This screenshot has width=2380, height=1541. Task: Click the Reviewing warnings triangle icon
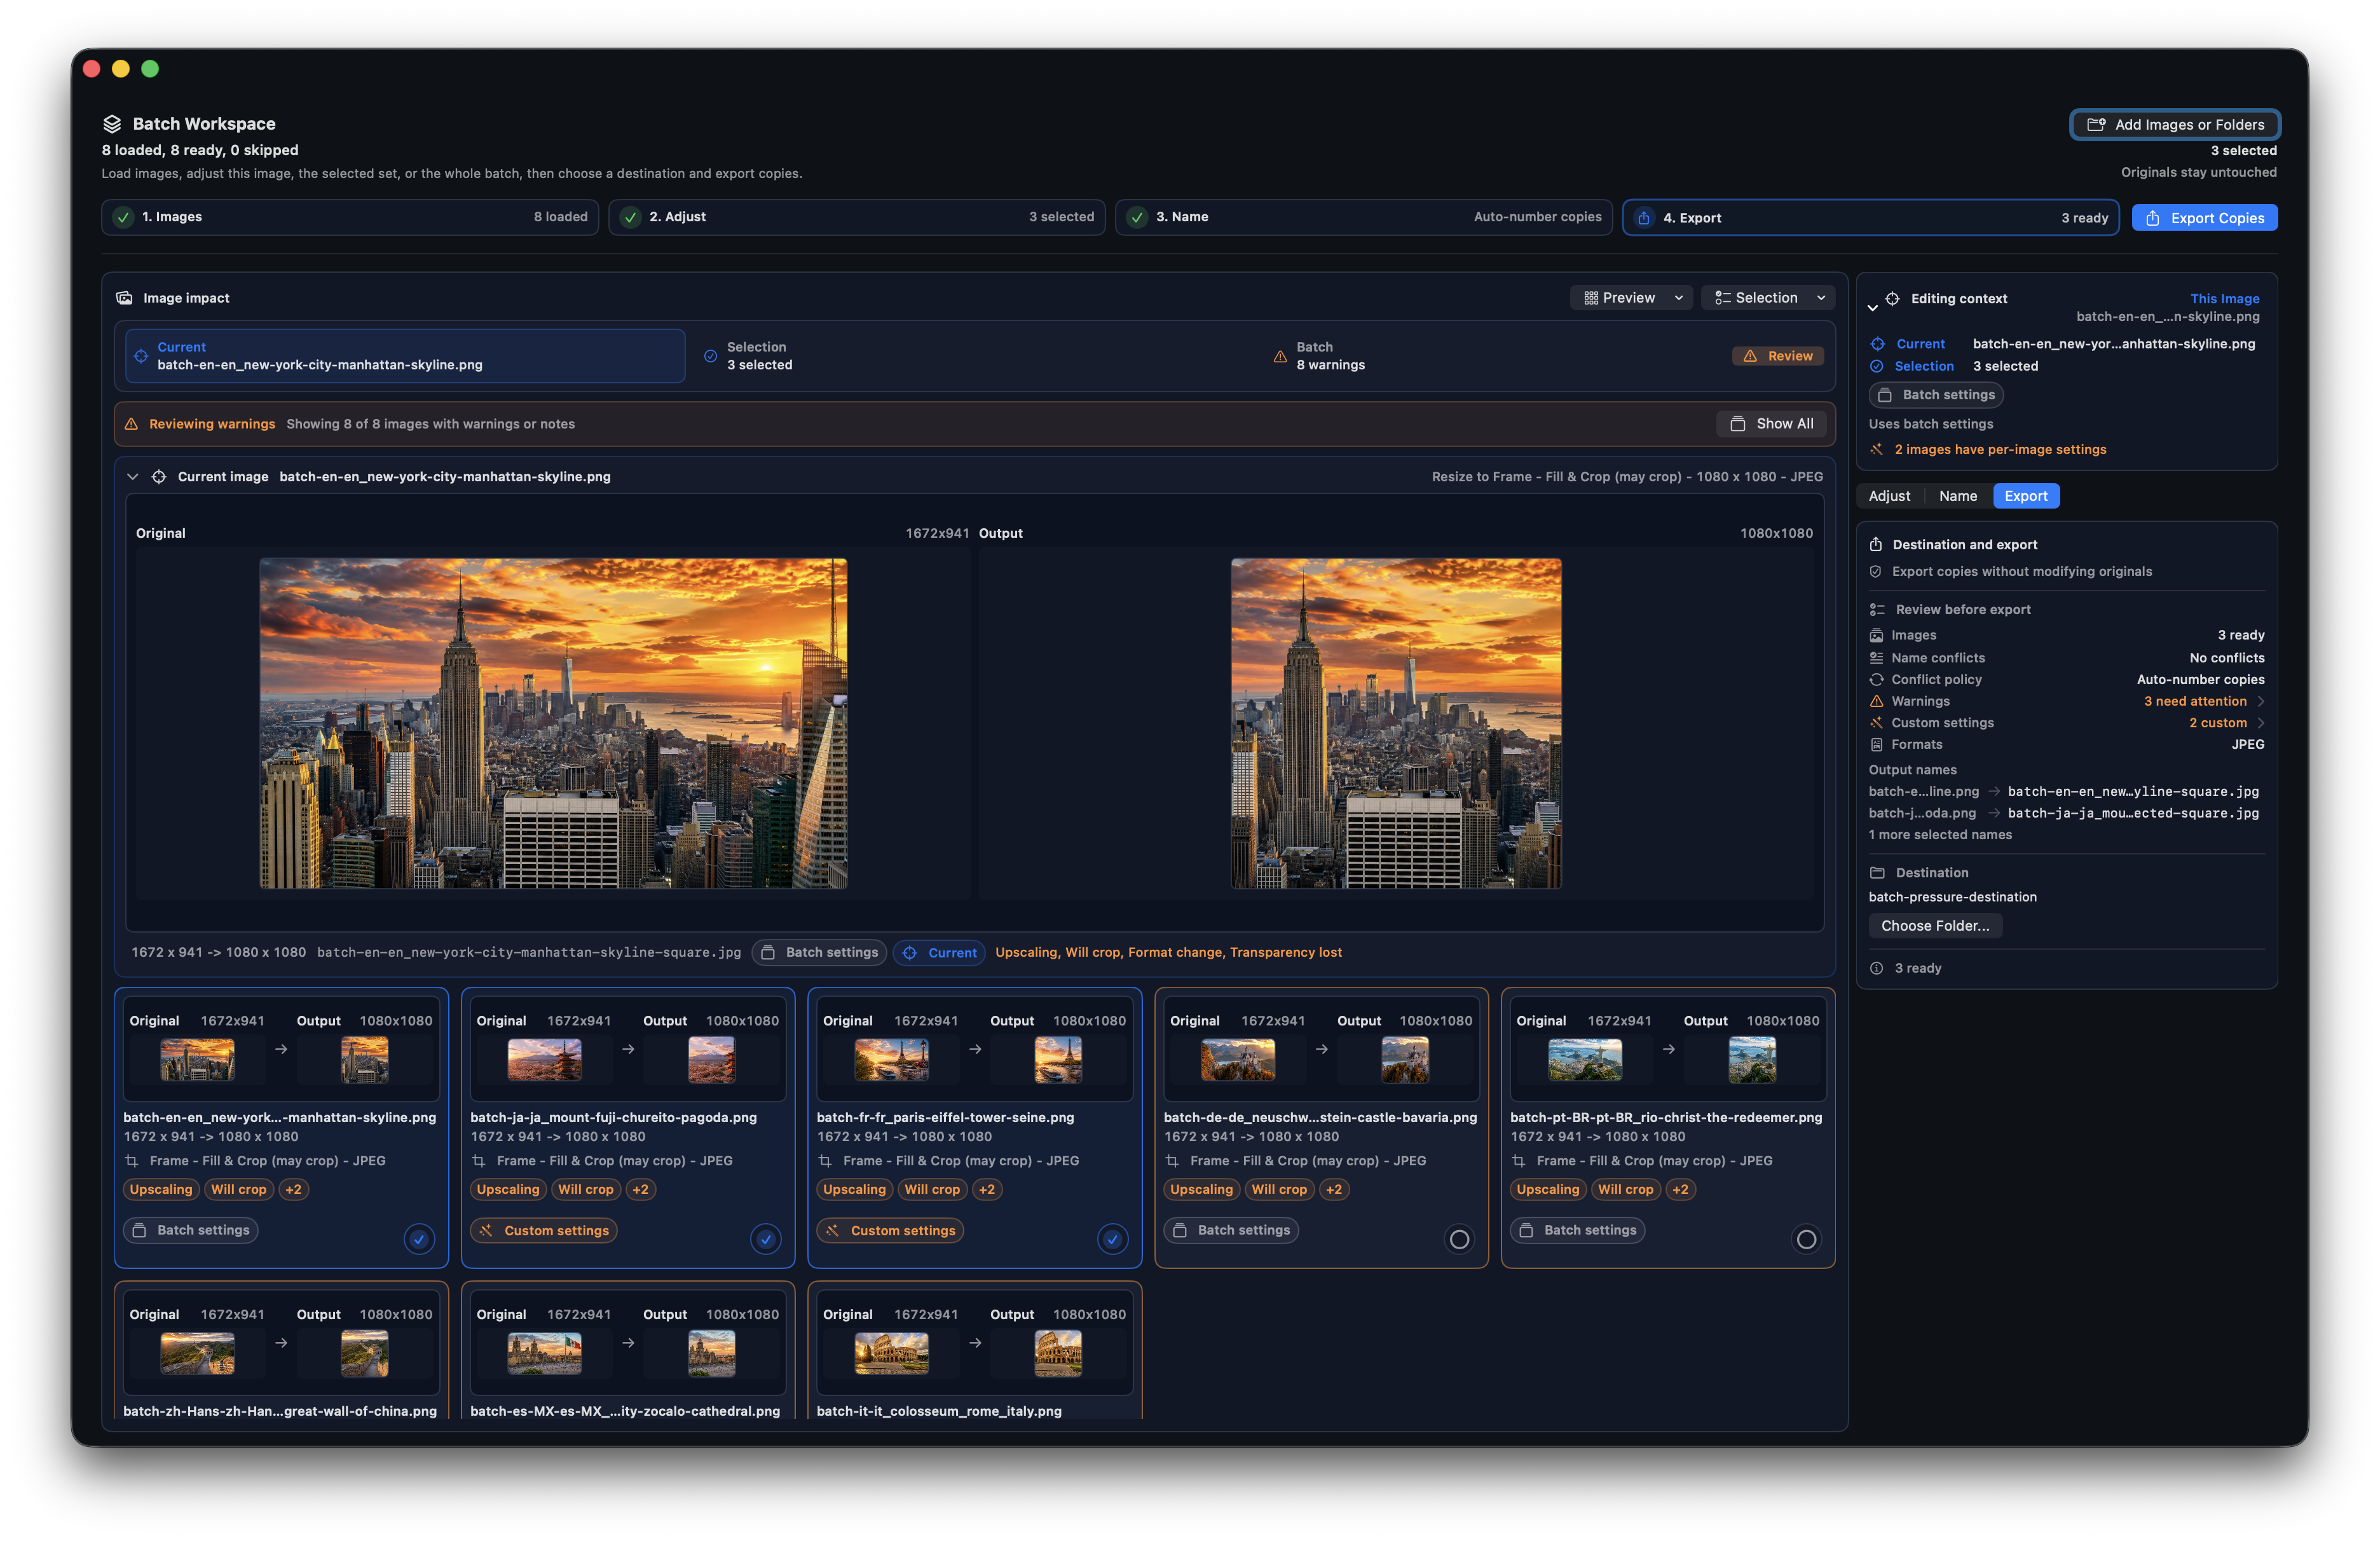(x=131, y=424)
